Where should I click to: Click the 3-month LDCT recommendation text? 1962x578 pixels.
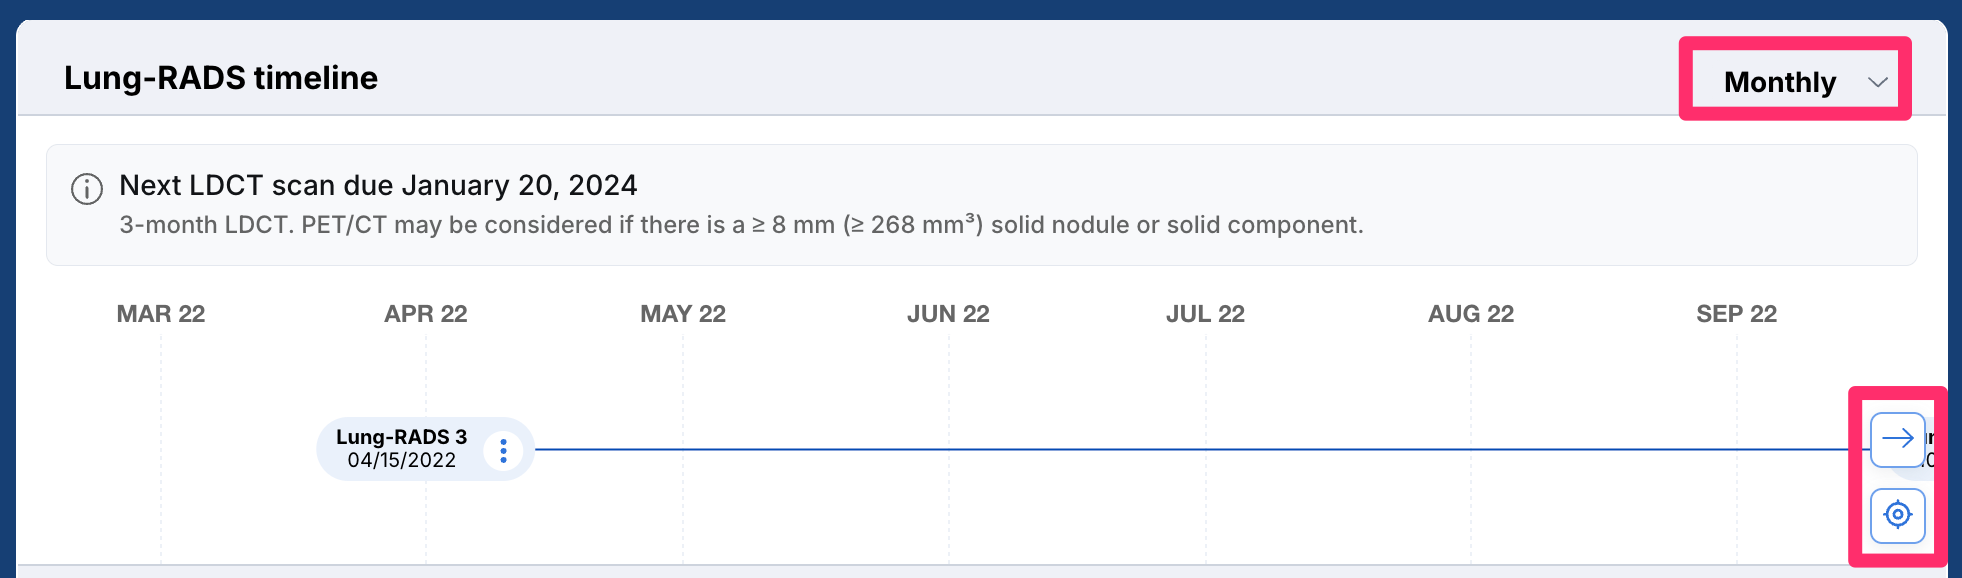click(741, 225)
